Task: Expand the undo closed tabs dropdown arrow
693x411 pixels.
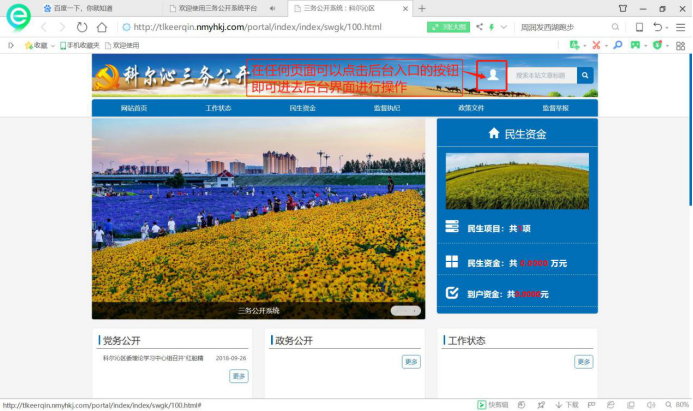Action: click(x=667, y=27)
